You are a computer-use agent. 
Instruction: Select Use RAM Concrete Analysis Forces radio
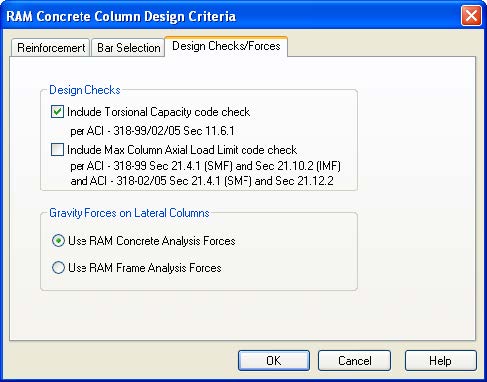click(x=58, y=241)
